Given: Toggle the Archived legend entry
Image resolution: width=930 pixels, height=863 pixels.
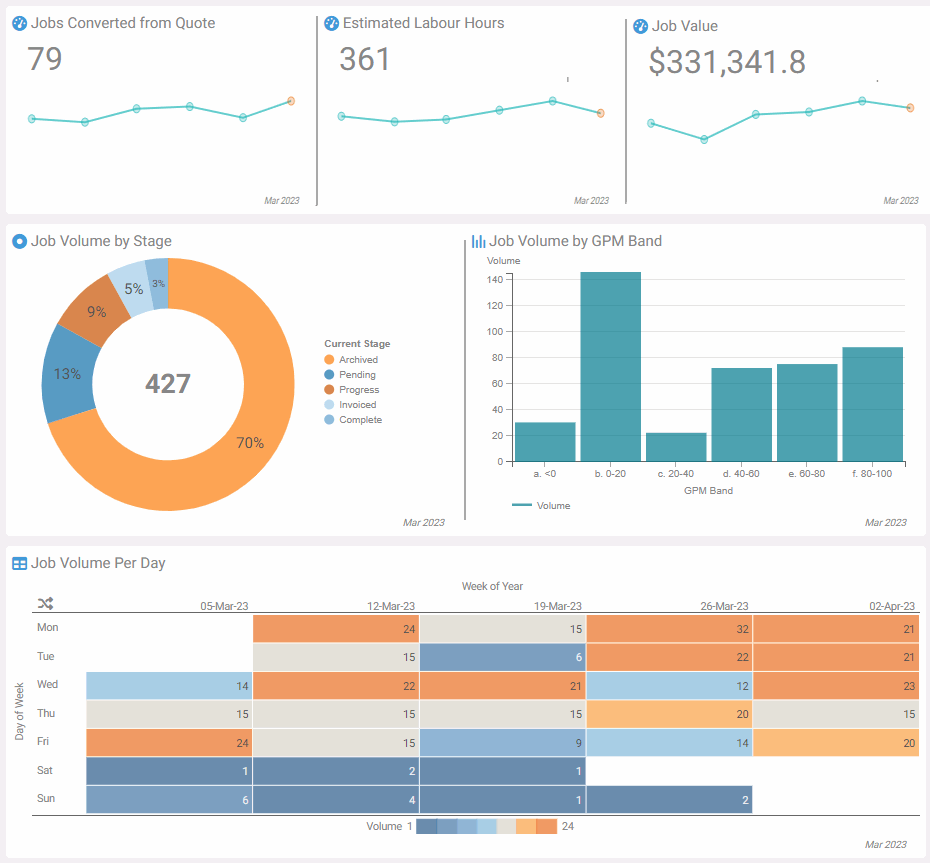Looking at the screenshot, I should click(x=357, y=360).
